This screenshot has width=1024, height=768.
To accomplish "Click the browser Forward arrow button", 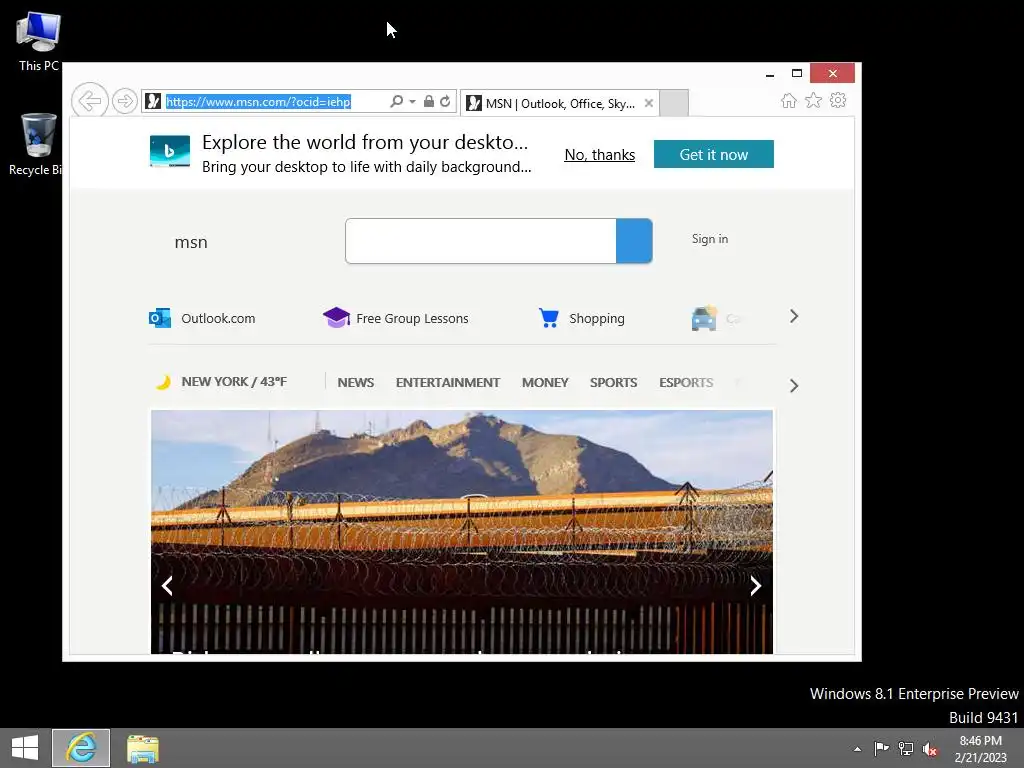I will 124,101.
